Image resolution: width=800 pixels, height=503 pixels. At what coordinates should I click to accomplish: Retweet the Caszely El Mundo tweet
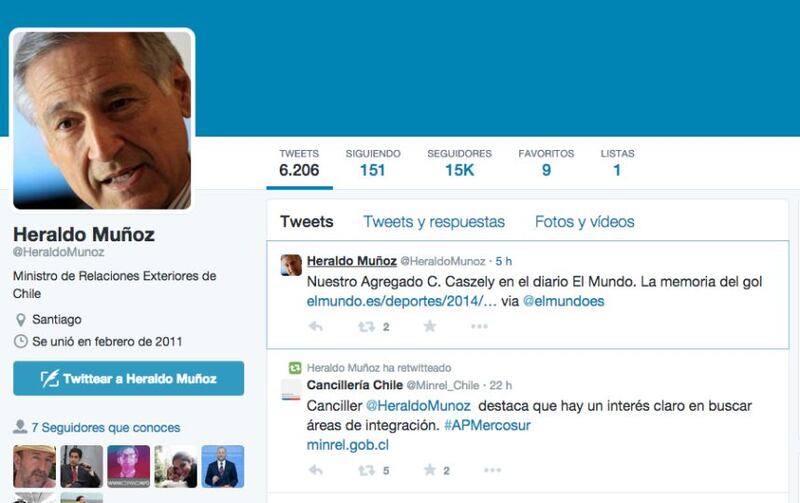366,326
